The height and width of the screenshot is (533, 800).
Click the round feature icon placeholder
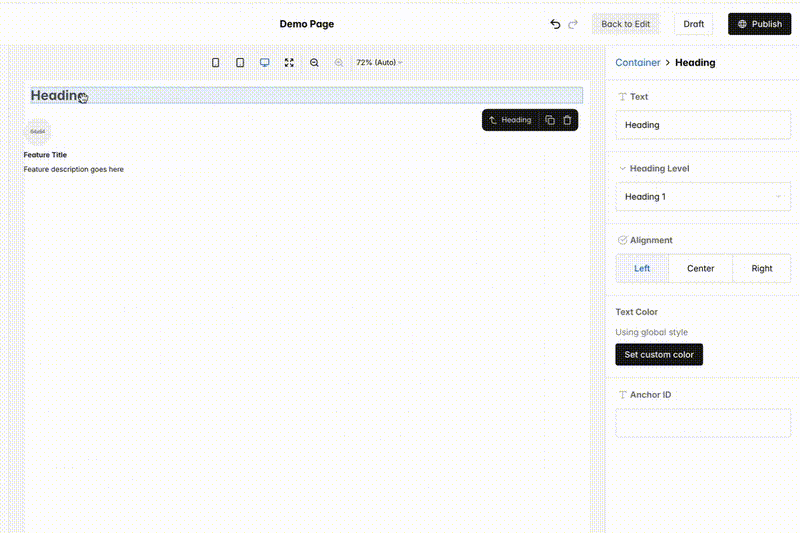coord(38,132)
